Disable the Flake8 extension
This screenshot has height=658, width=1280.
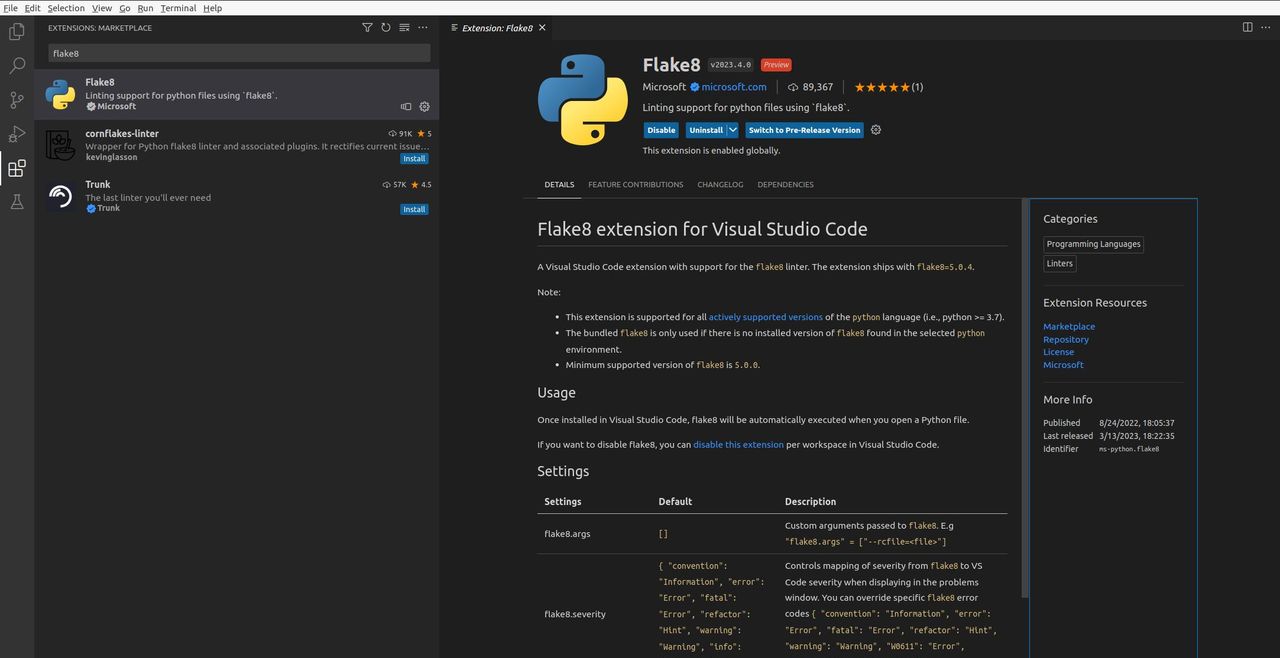click(661, 130)
